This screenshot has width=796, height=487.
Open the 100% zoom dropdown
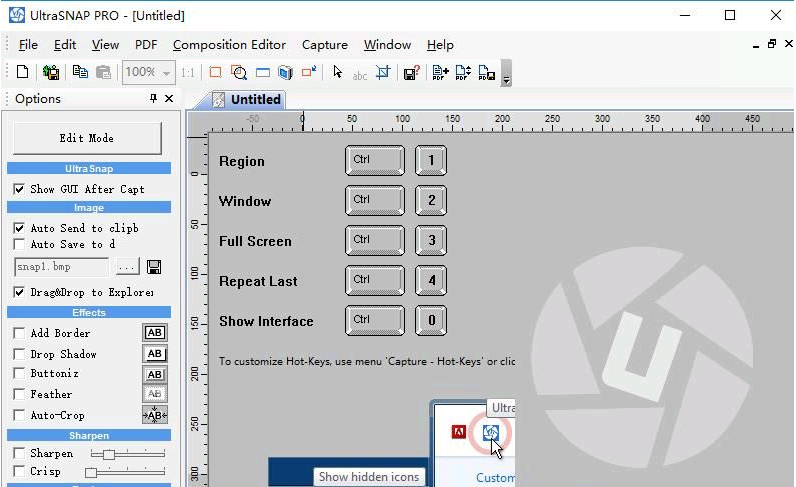pos(166,73)
